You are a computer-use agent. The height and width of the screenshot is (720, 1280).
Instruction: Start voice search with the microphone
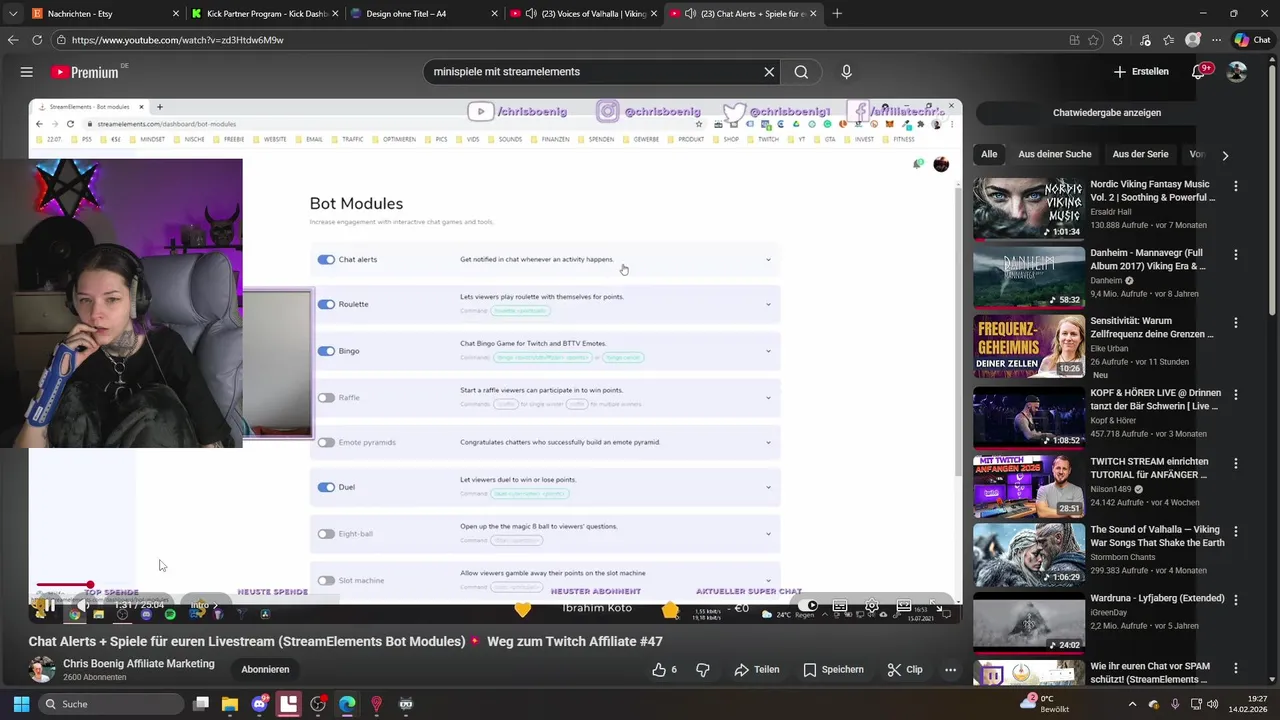click(x=846, y=72)
